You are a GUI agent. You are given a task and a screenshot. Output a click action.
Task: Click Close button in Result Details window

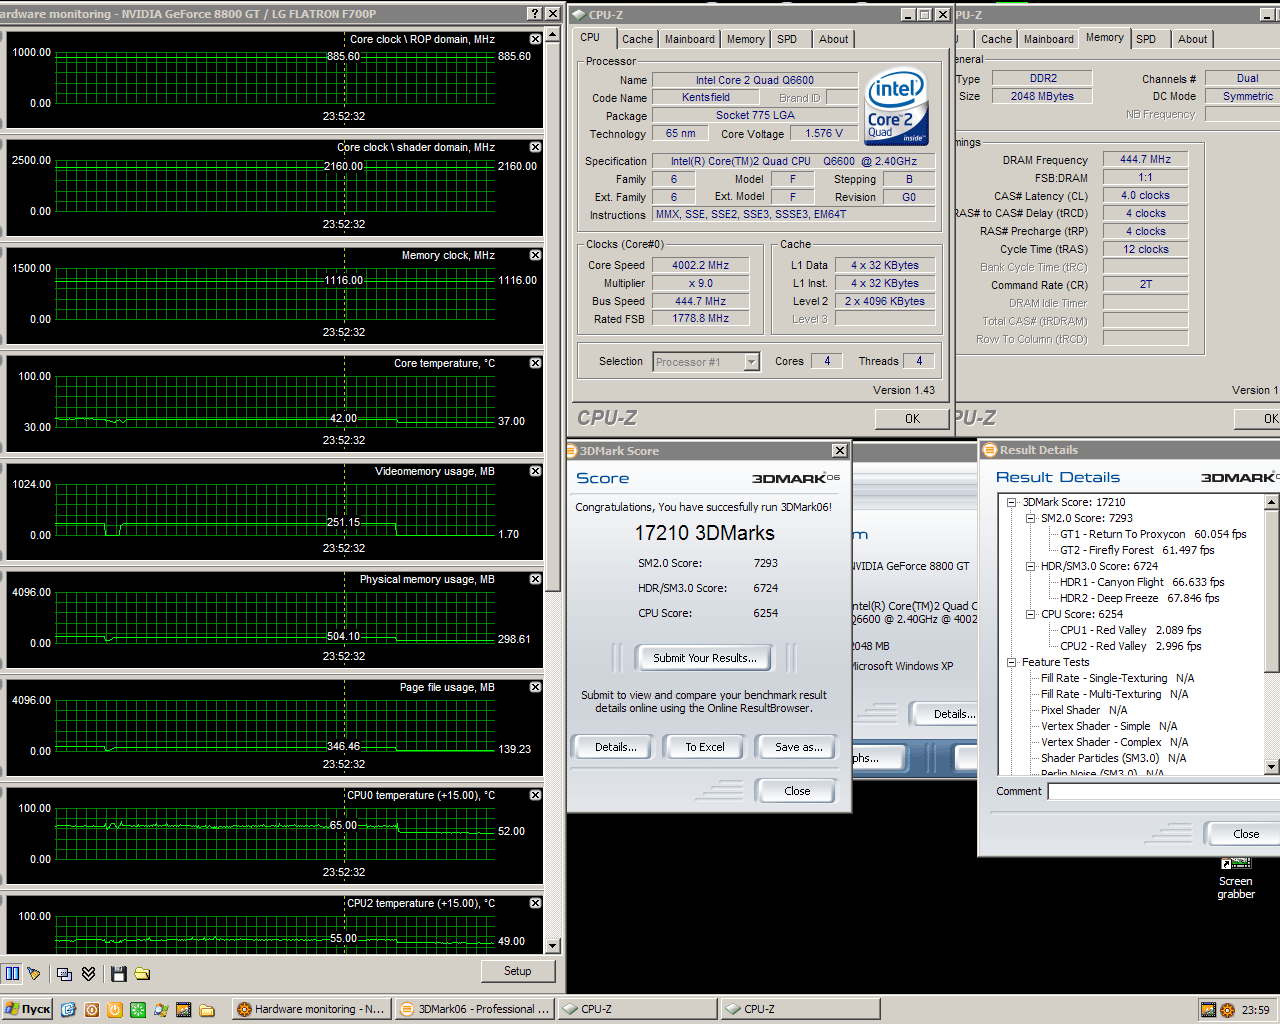coord(1246,834)
